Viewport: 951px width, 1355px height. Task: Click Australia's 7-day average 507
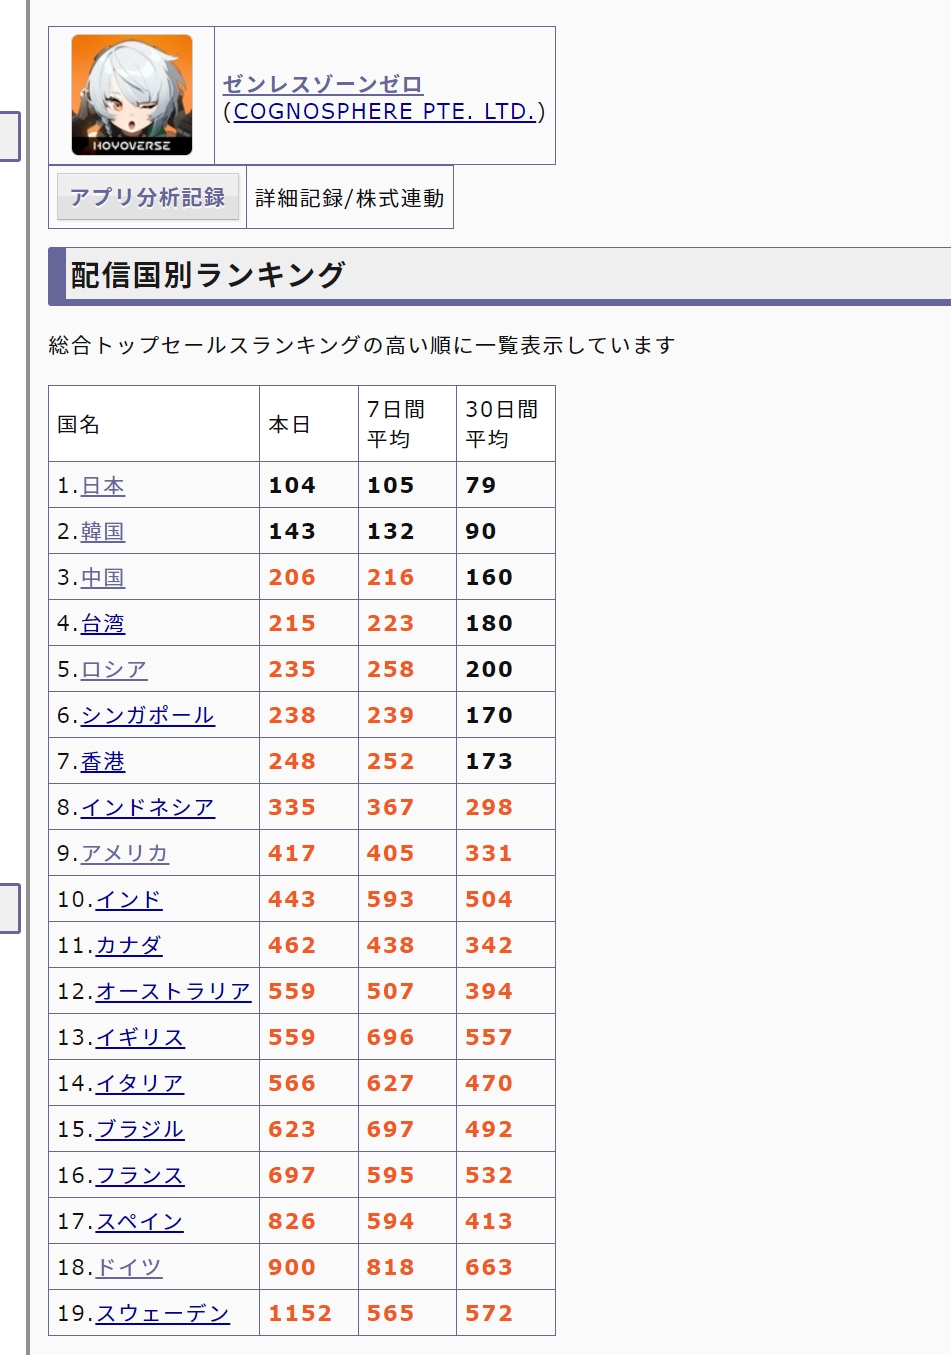pos(390,992)
